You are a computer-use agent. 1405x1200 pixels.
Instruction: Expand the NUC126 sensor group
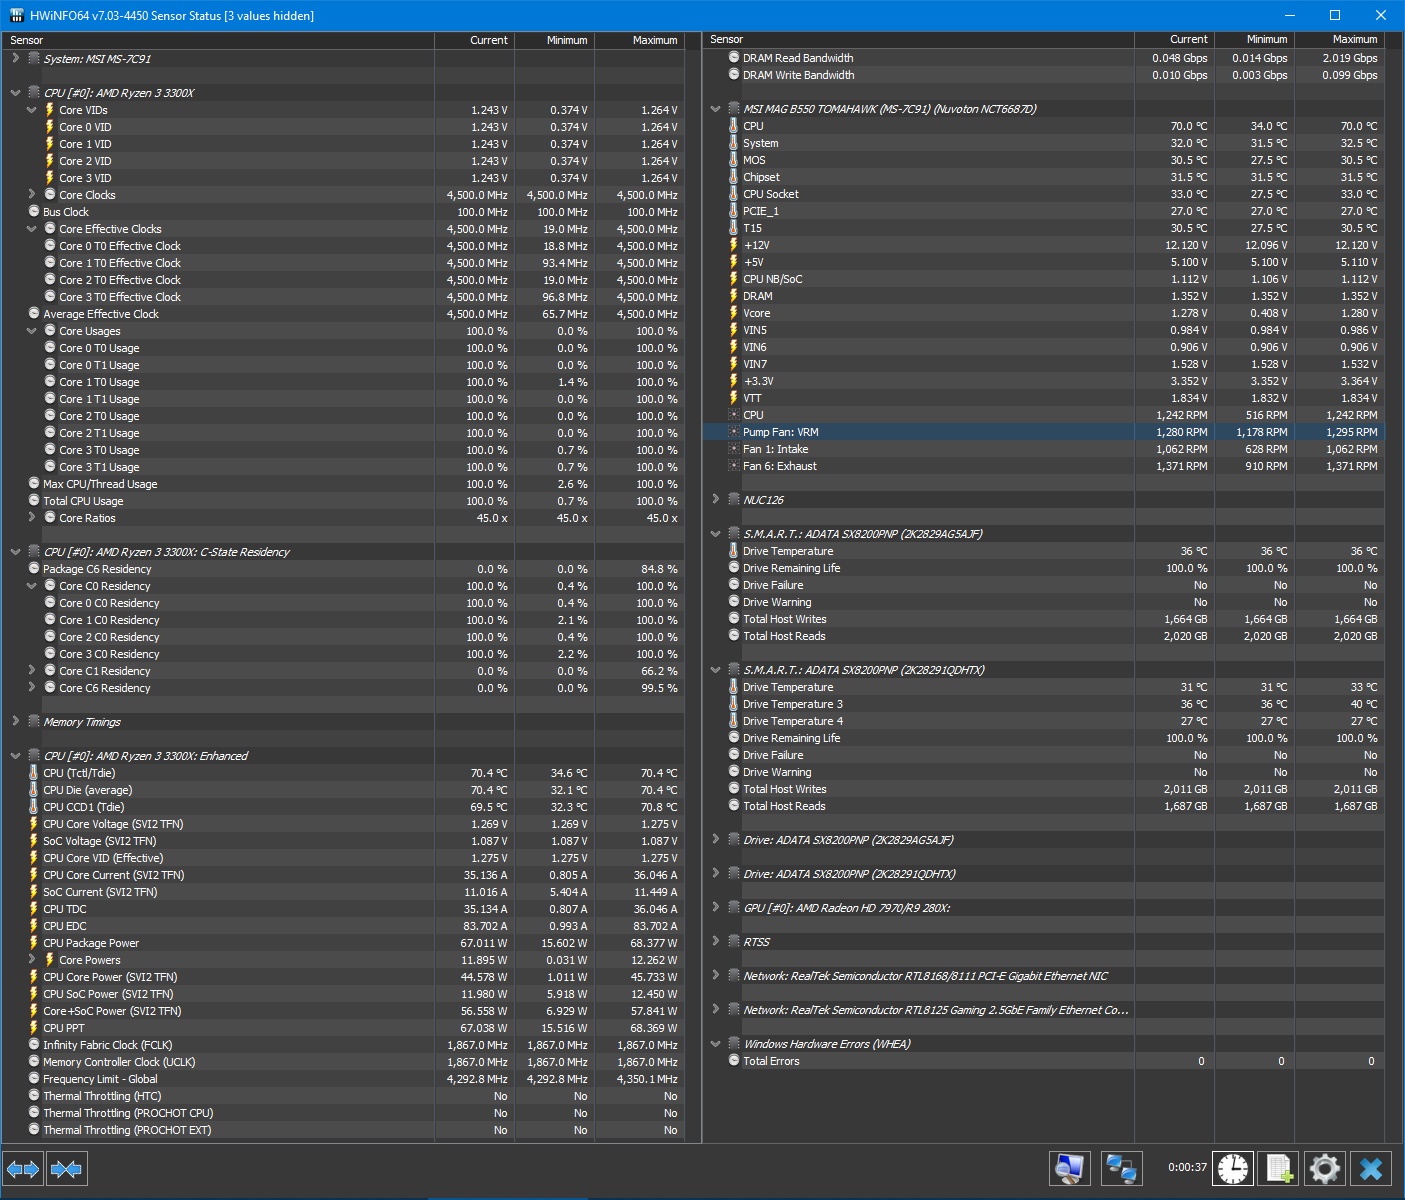pyautogui.click(x=715, y=500)
